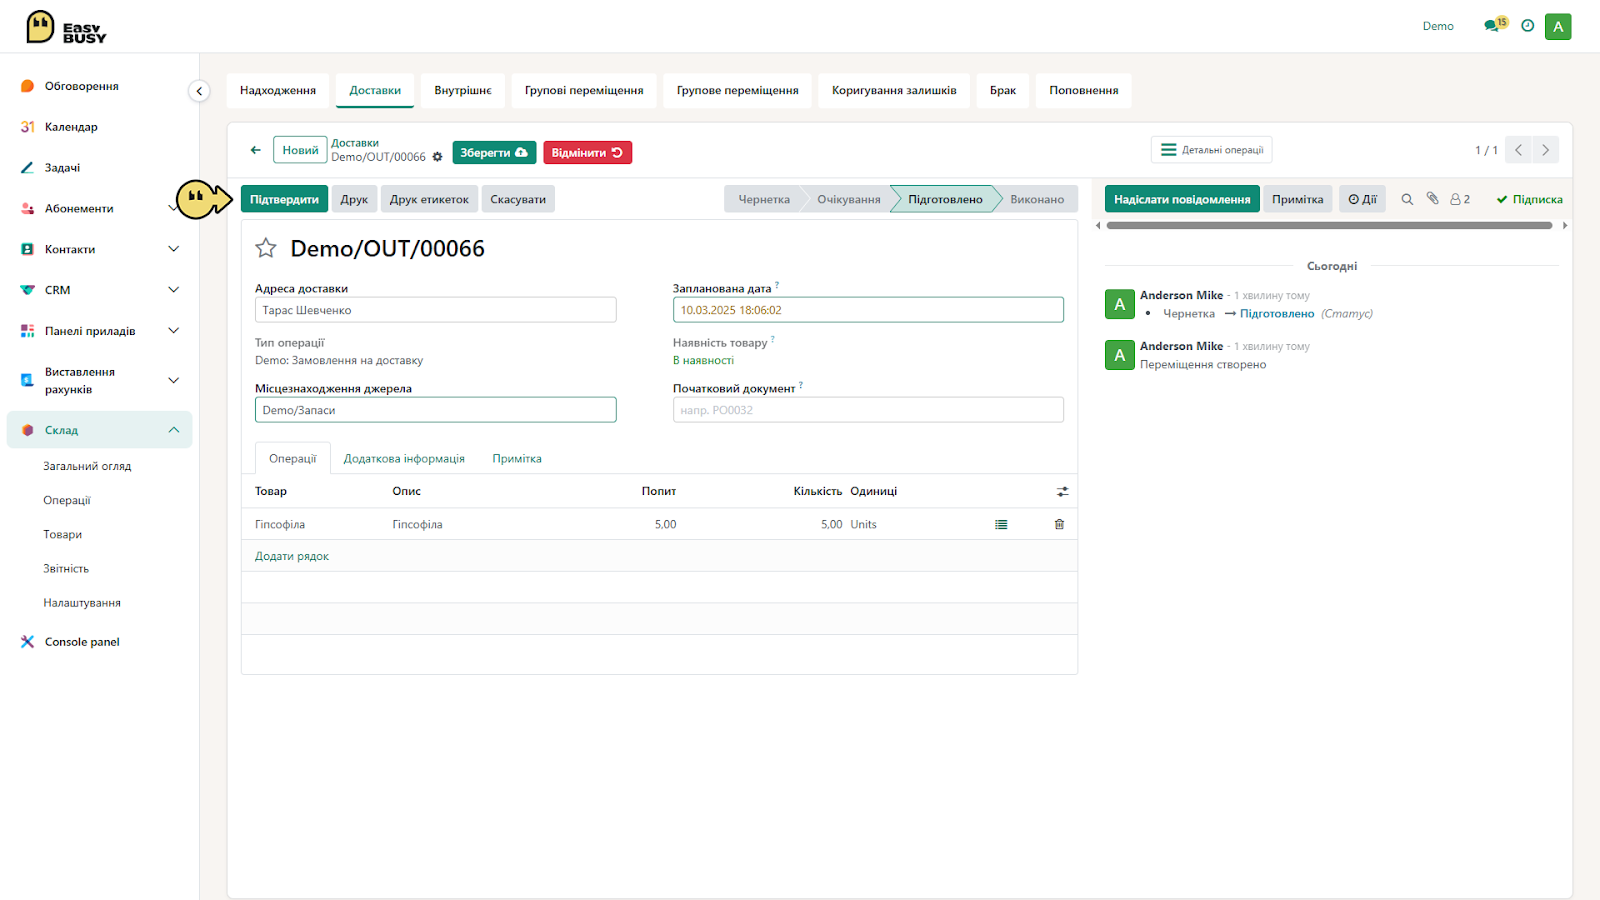Expand the Абонементи sidebar menu
Image resolution: width=1600 pixels, height=900 pixels.
[171, 208]
